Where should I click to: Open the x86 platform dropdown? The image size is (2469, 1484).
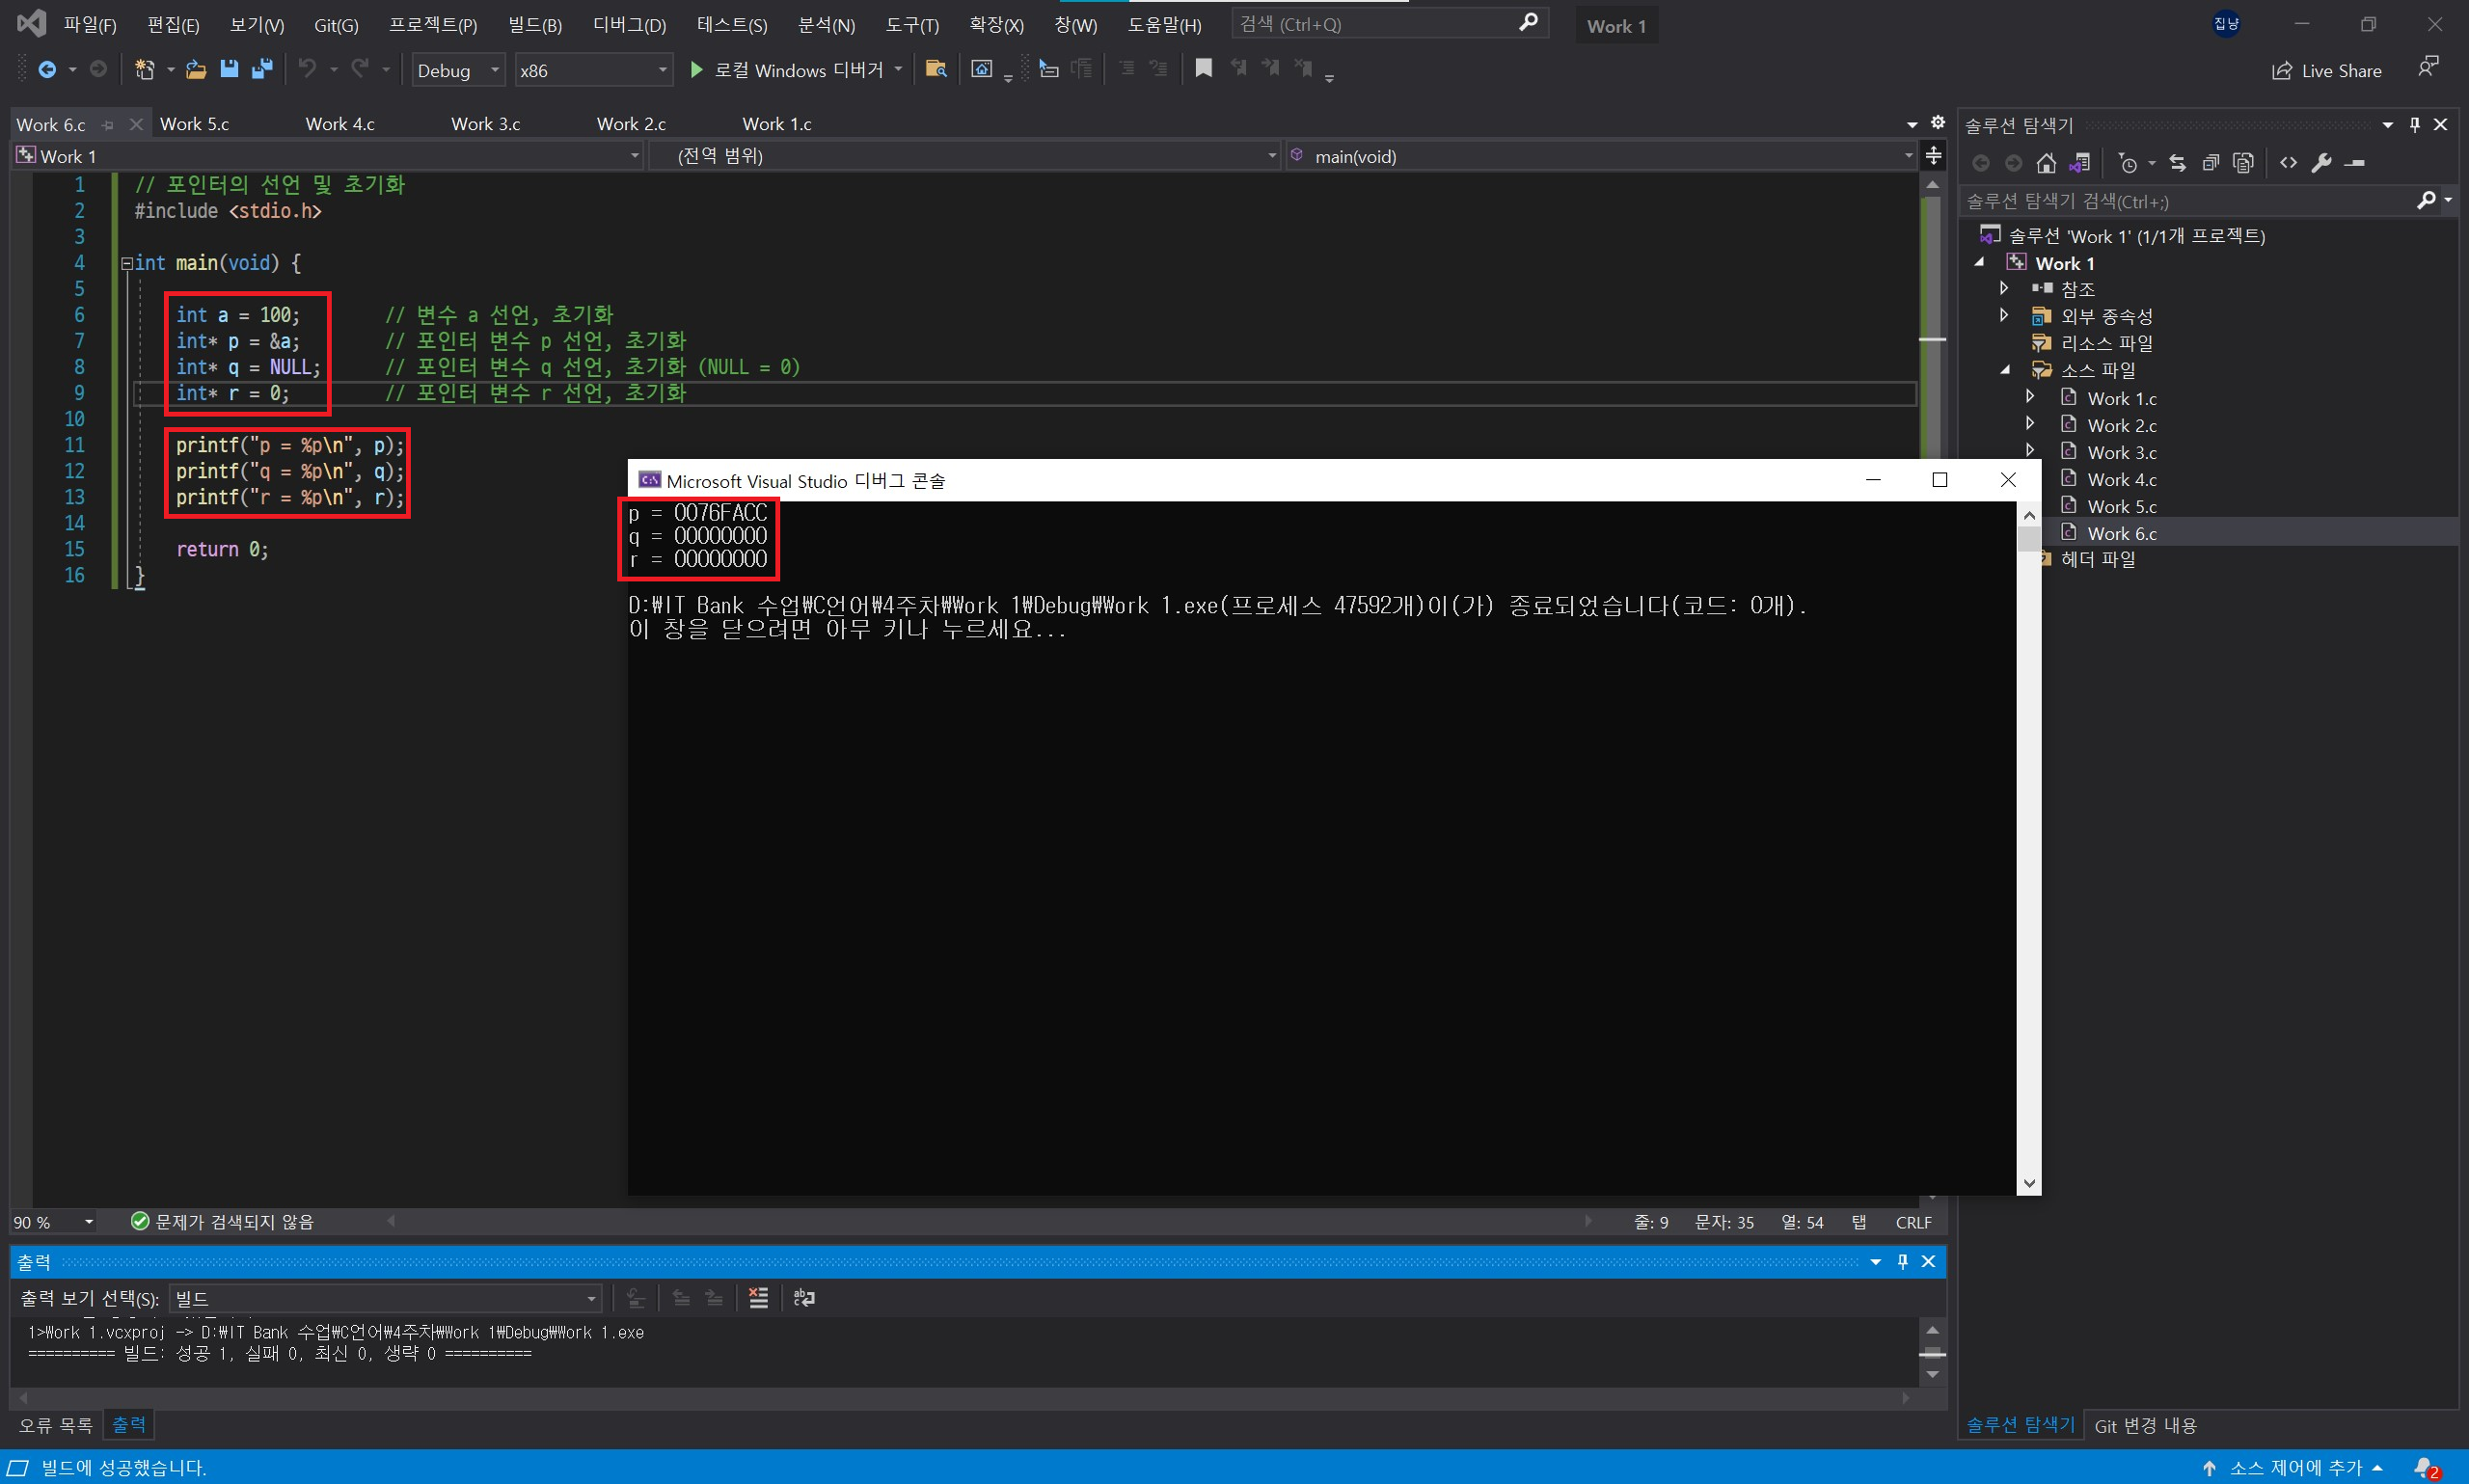[x=661, y=70]
